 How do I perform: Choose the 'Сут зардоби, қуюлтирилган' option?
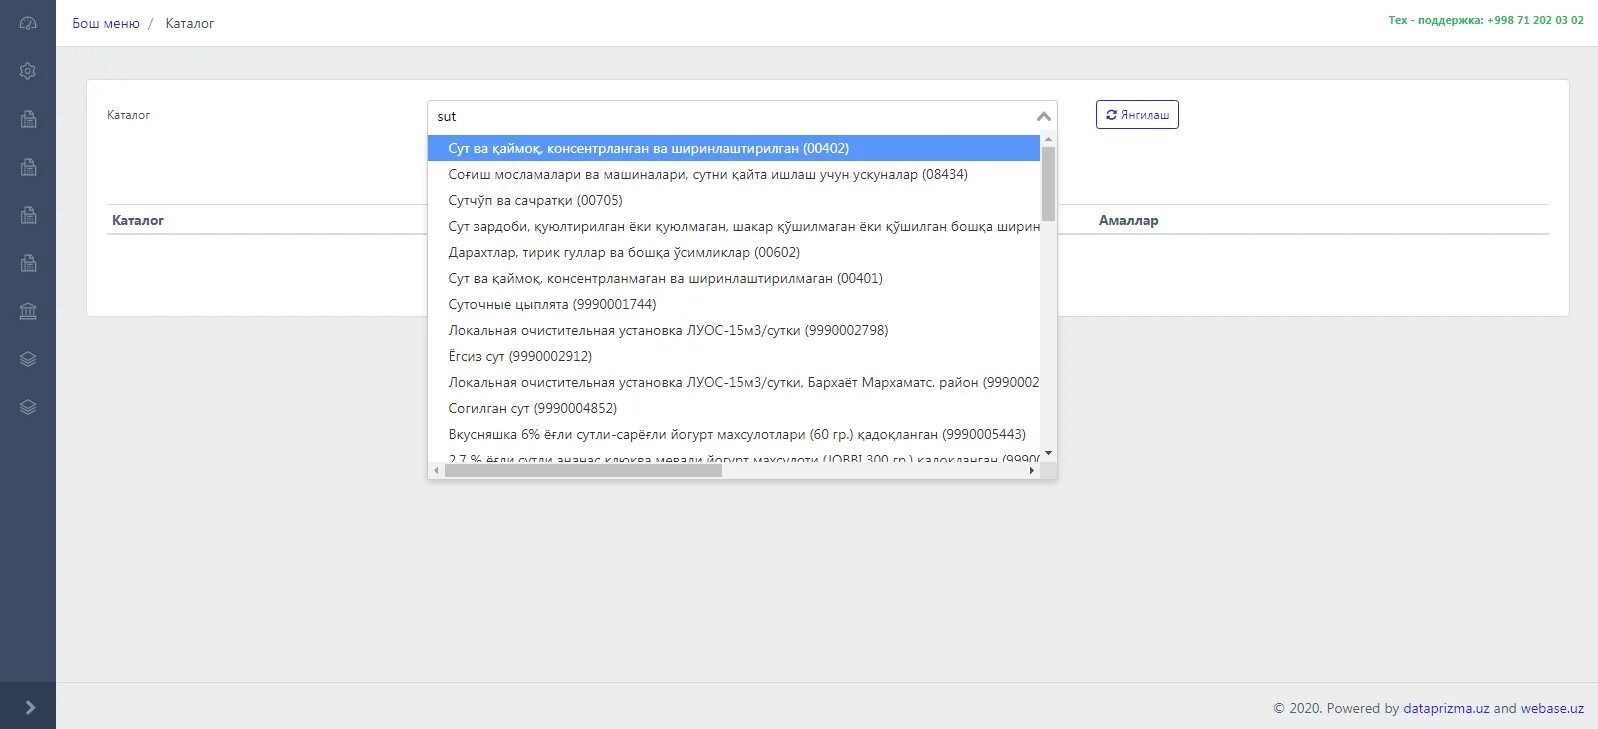tap(734, 226)
